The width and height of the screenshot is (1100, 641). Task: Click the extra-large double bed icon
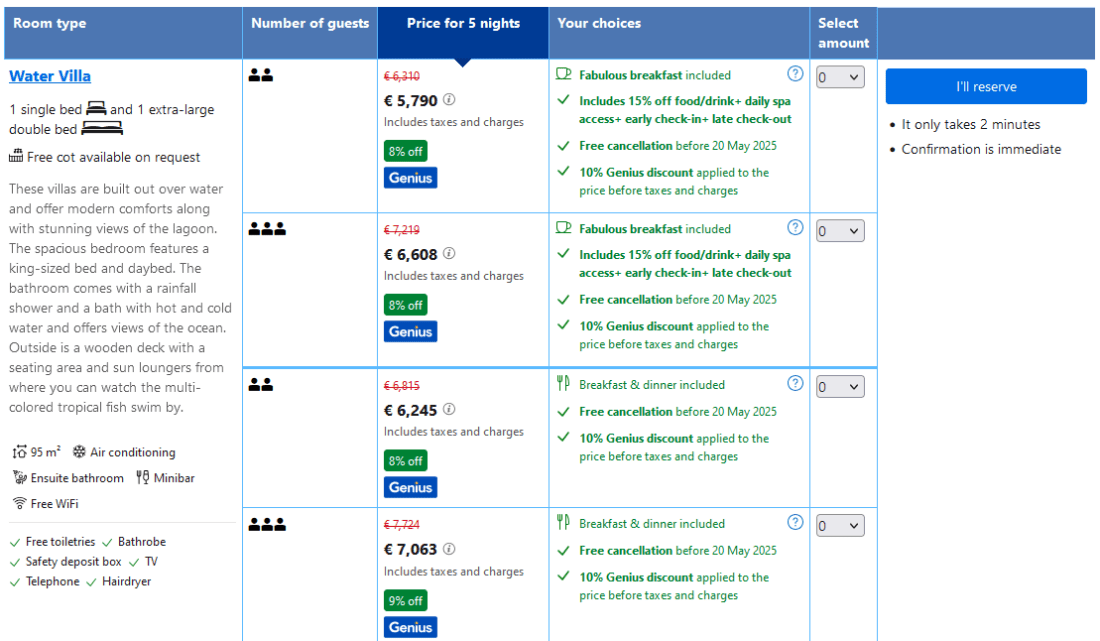pos(102,129)
